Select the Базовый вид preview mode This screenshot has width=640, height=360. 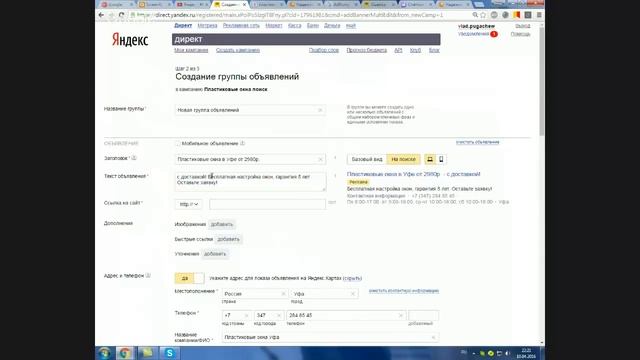coord(367,159)
